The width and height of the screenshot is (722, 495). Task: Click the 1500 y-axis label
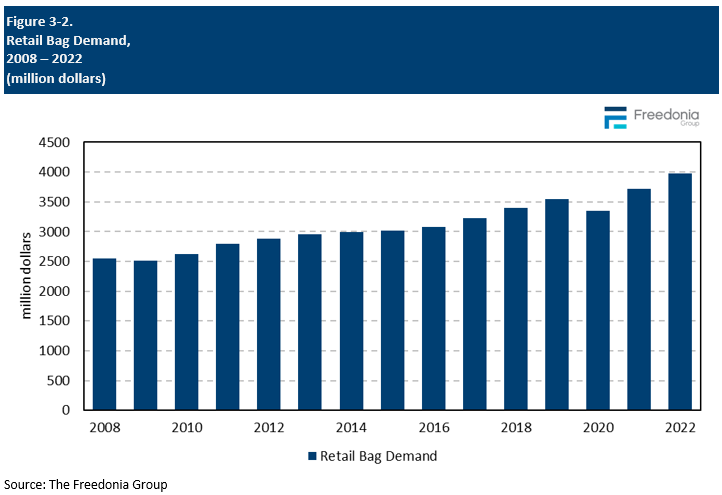coord(54,320)
